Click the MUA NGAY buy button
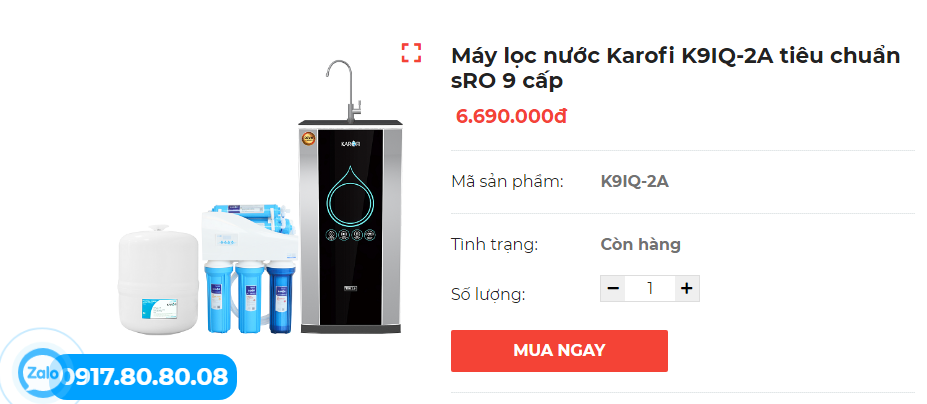927x404 pixels. tap(559, 351)
